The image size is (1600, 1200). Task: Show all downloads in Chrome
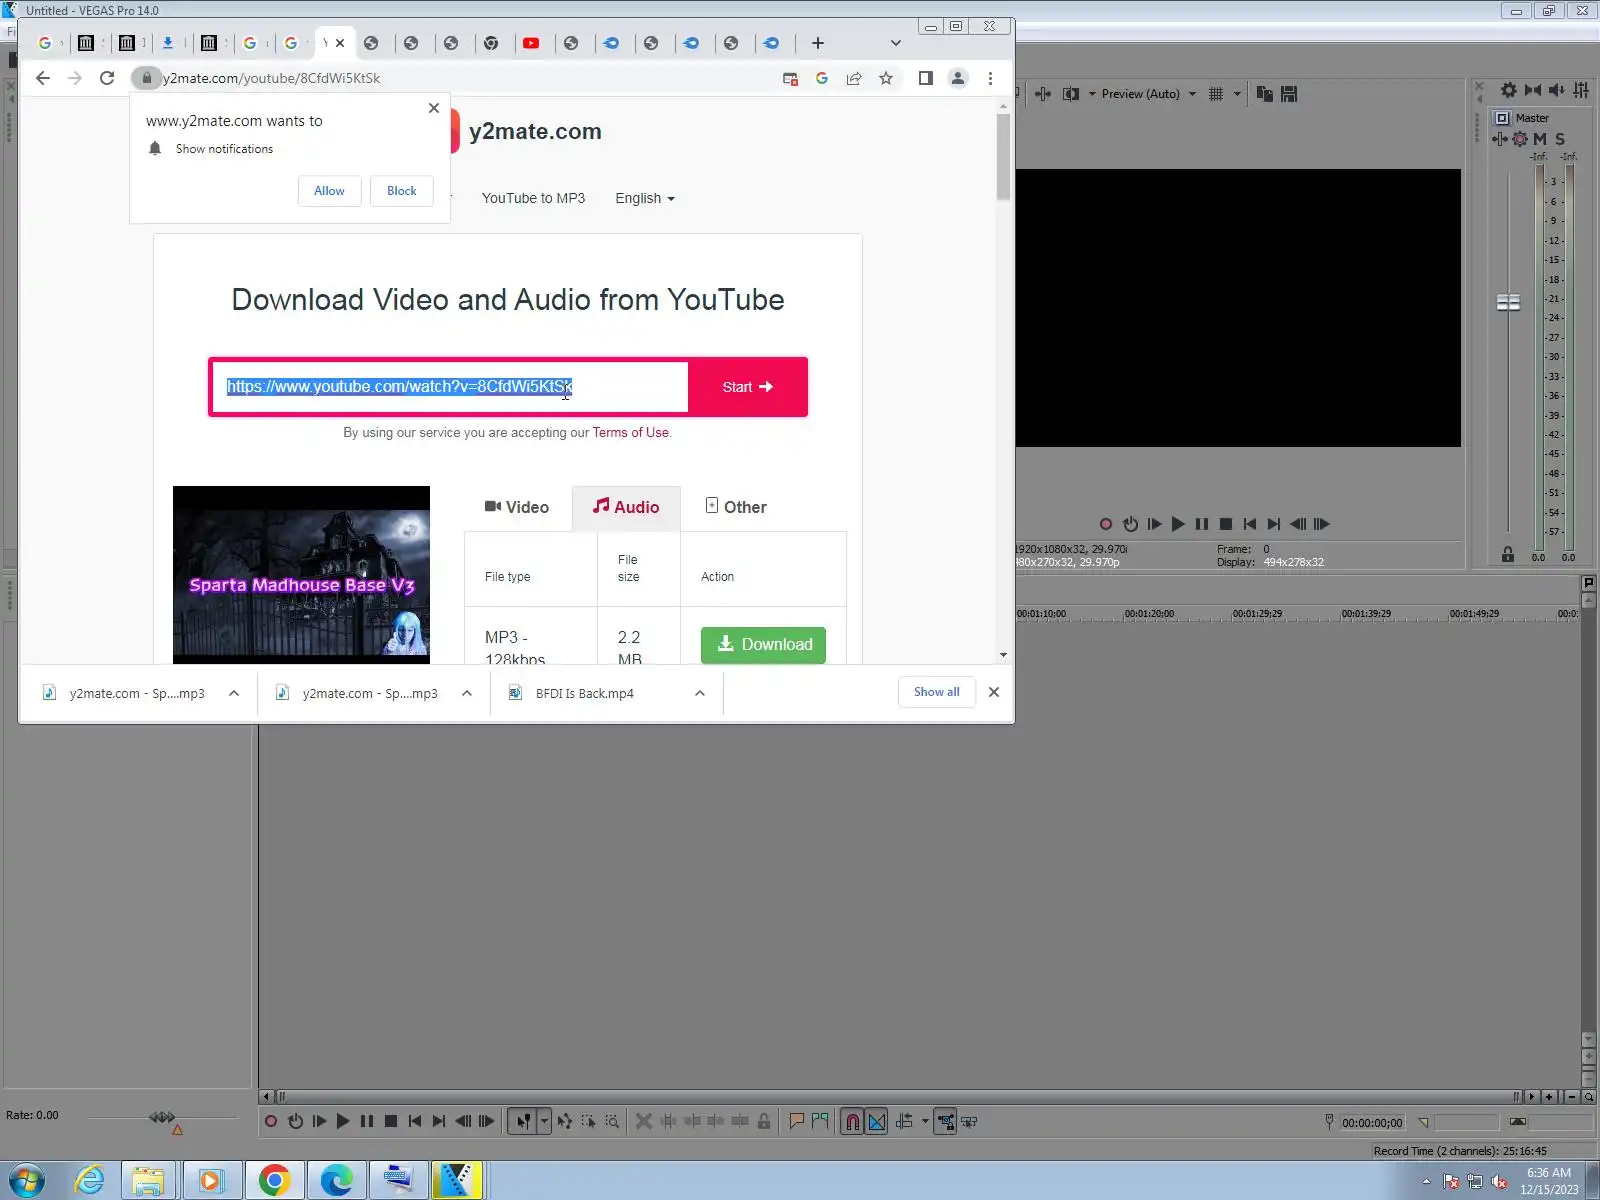936,692
